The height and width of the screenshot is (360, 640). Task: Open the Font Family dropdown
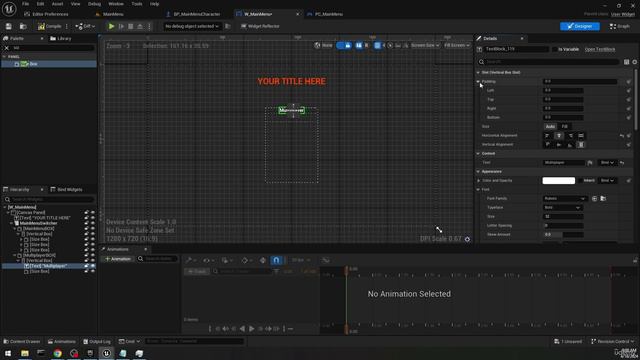pyautogui.click(x=564, y=198)
